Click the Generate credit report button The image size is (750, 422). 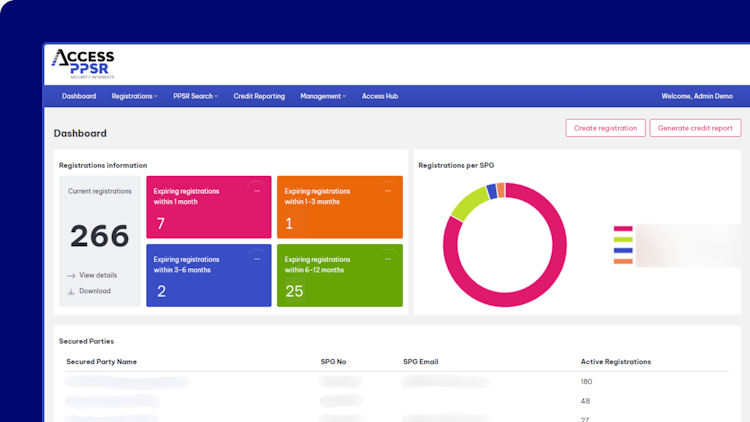coord(695,128)
